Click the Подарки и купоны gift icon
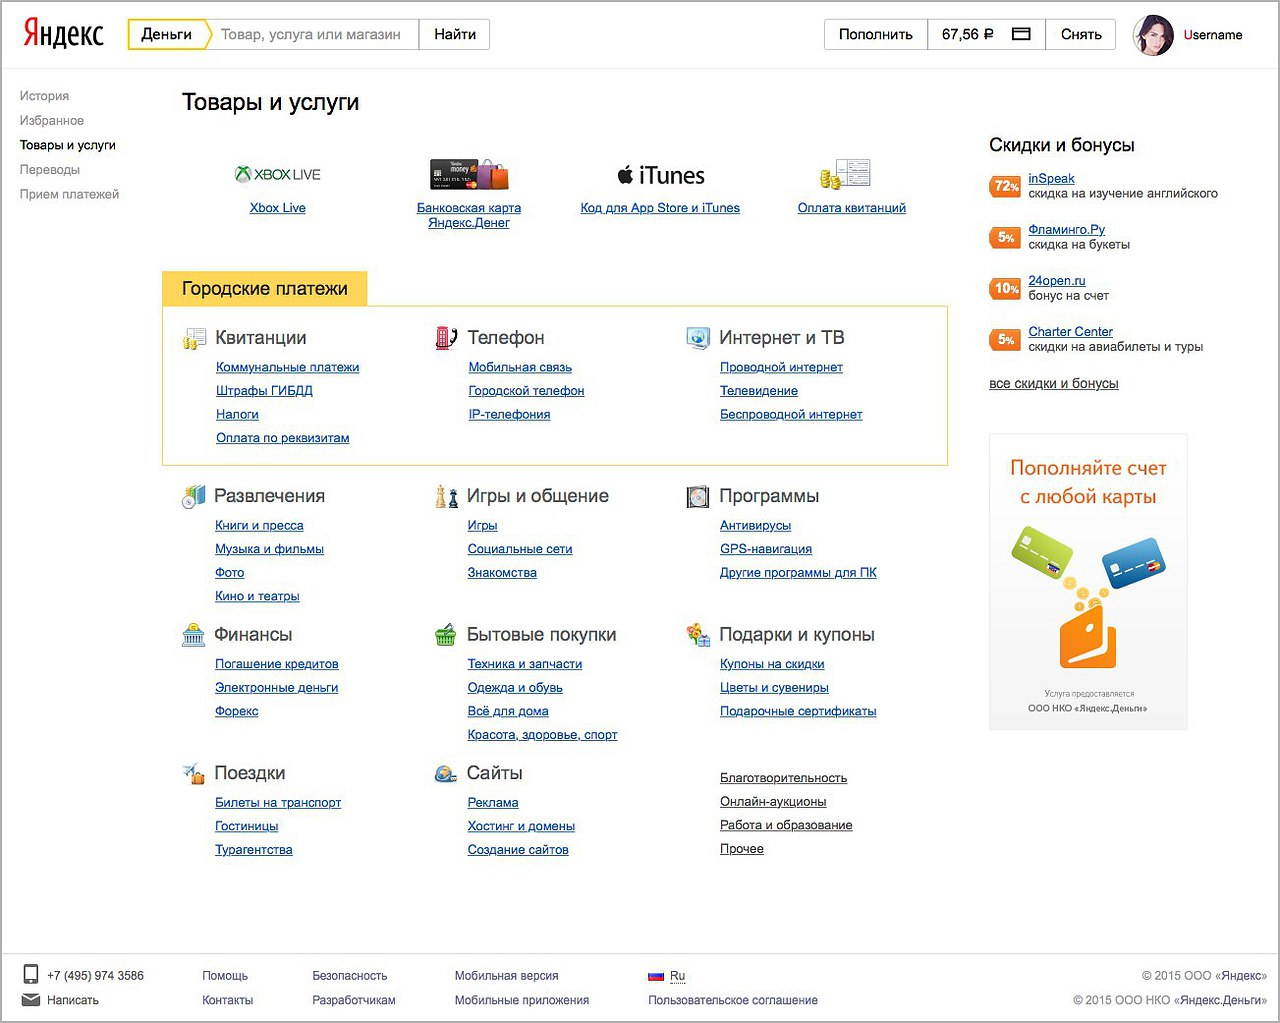 pyautogui.click(x=698, y=634)
